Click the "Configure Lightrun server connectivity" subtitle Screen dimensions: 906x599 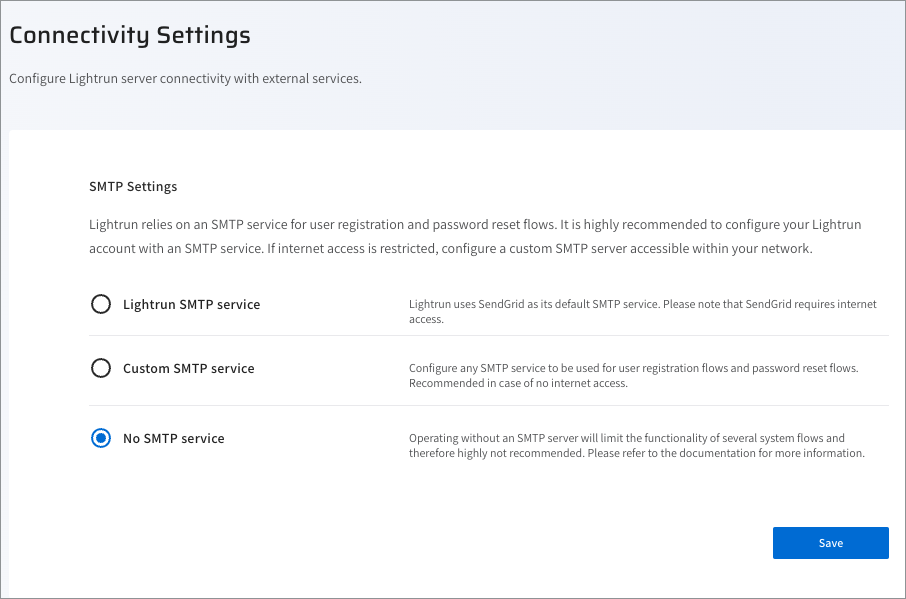(185, 78)
